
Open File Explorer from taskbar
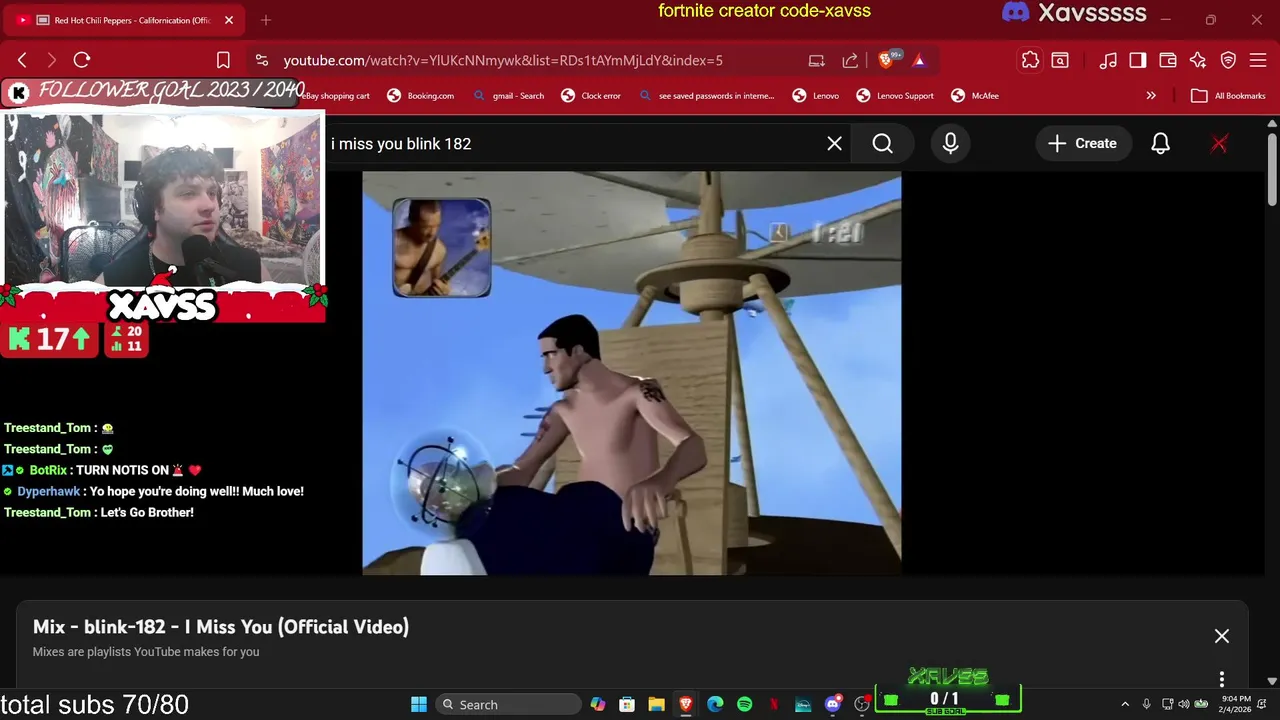pyautogui.click(x=656, y=704)
